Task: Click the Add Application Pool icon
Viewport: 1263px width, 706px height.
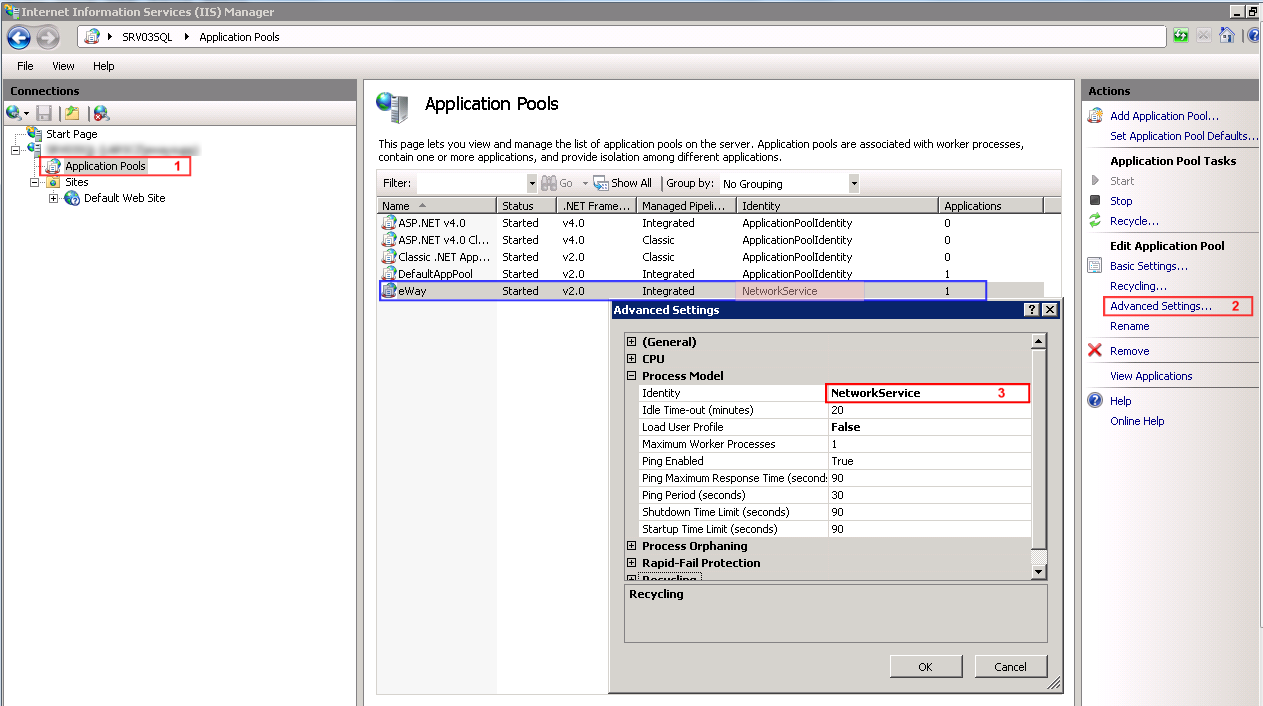Action: click(x=1095, y=116)
